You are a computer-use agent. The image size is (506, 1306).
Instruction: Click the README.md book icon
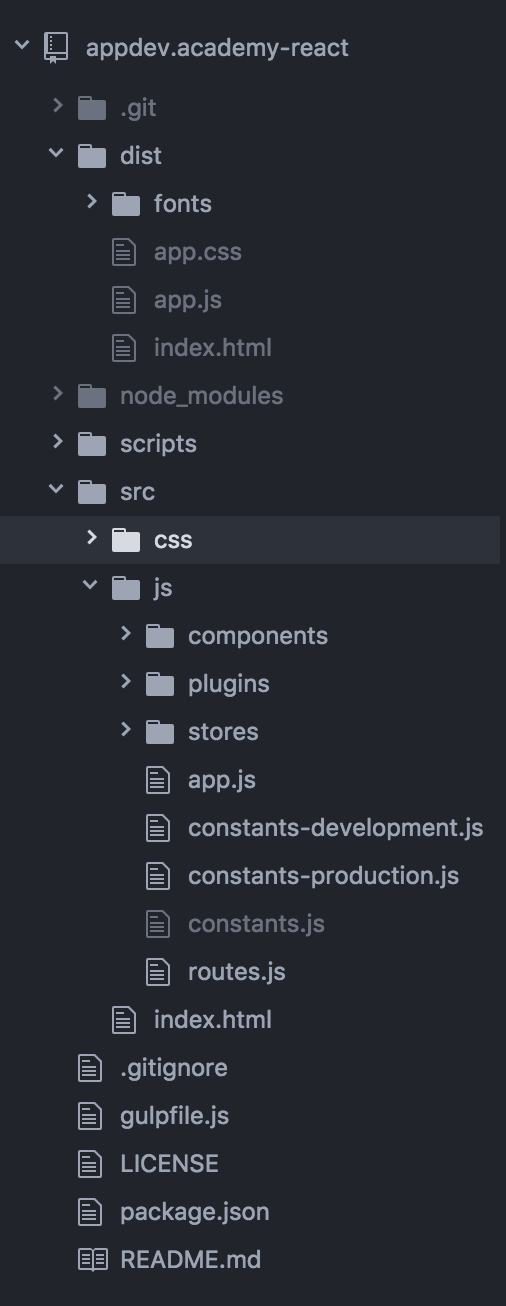coord(92,1259)
